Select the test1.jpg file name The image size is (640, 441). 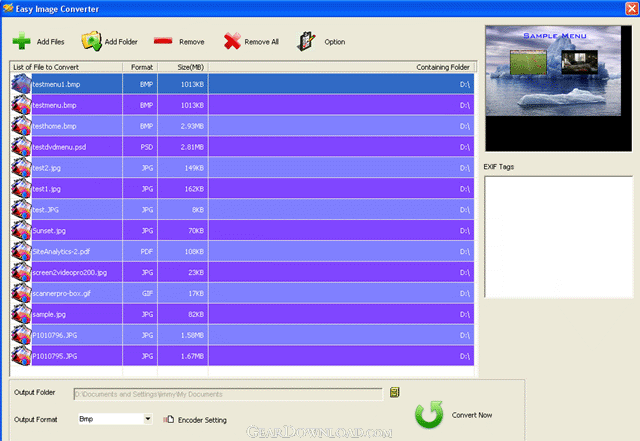(47, 189)
